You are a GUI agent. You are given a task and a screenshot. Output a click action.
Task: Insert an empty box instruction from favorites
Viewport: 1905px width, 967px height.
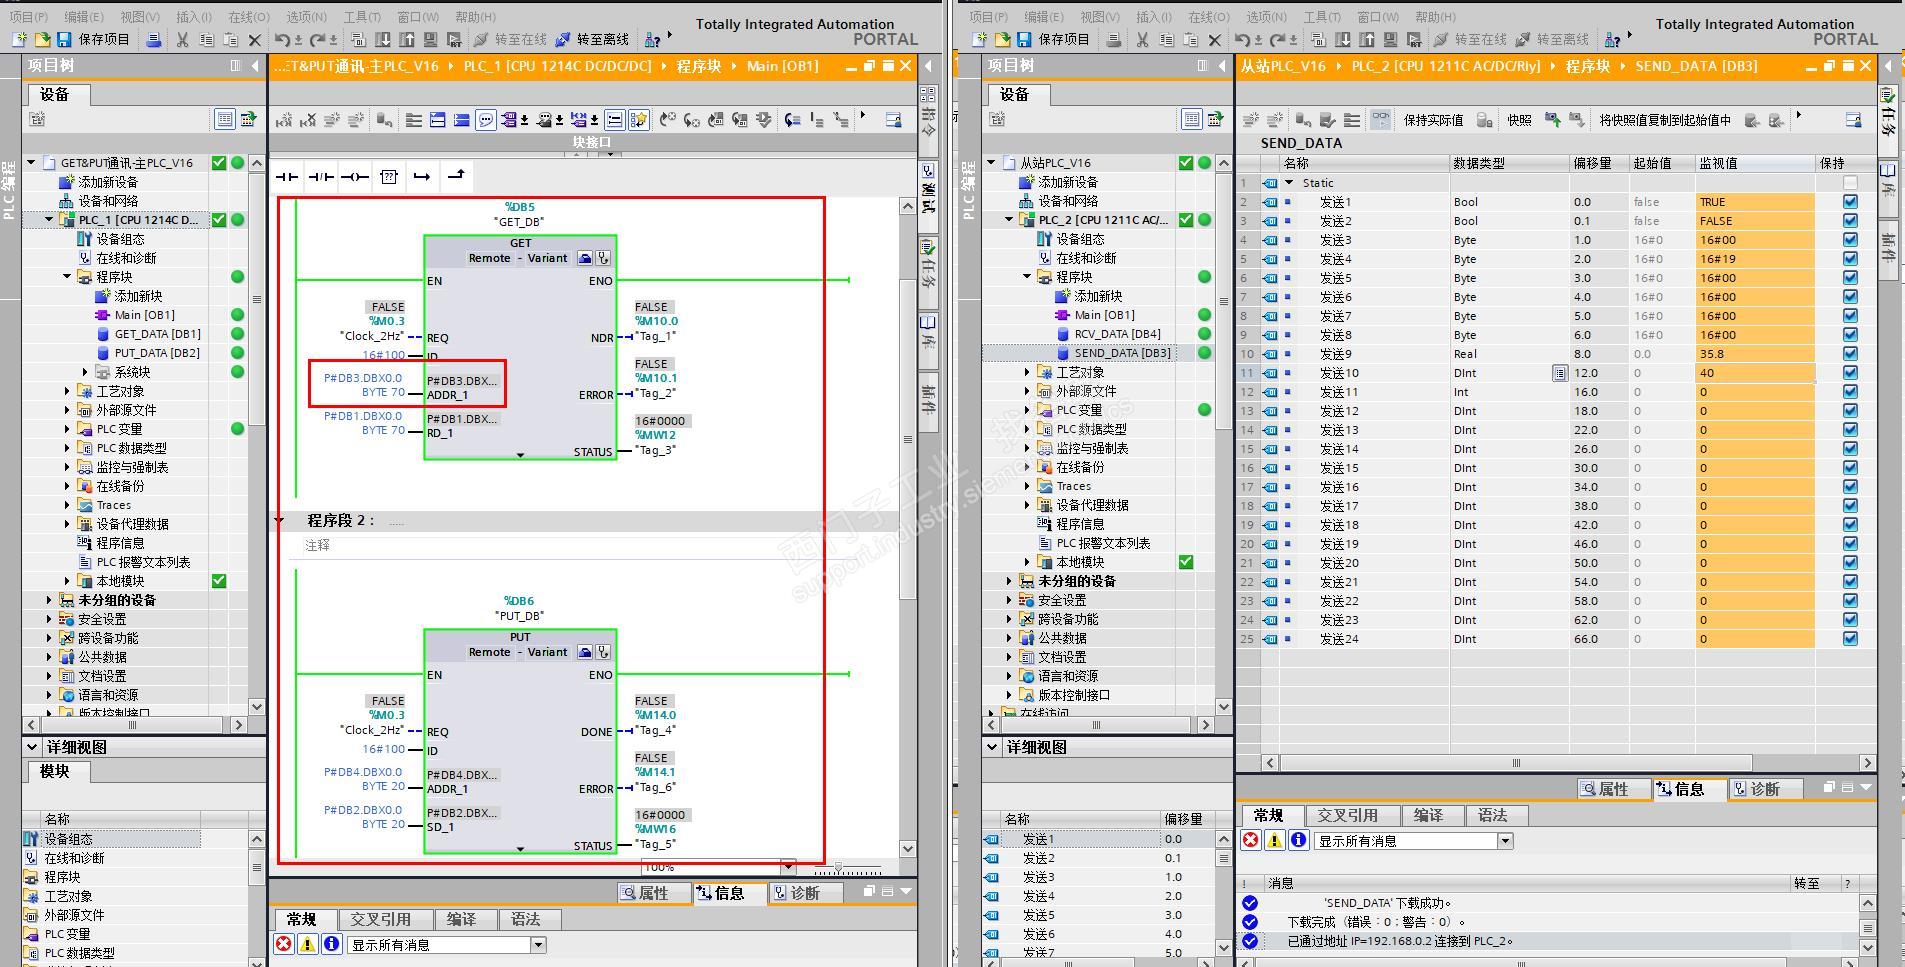coord(389,177)
